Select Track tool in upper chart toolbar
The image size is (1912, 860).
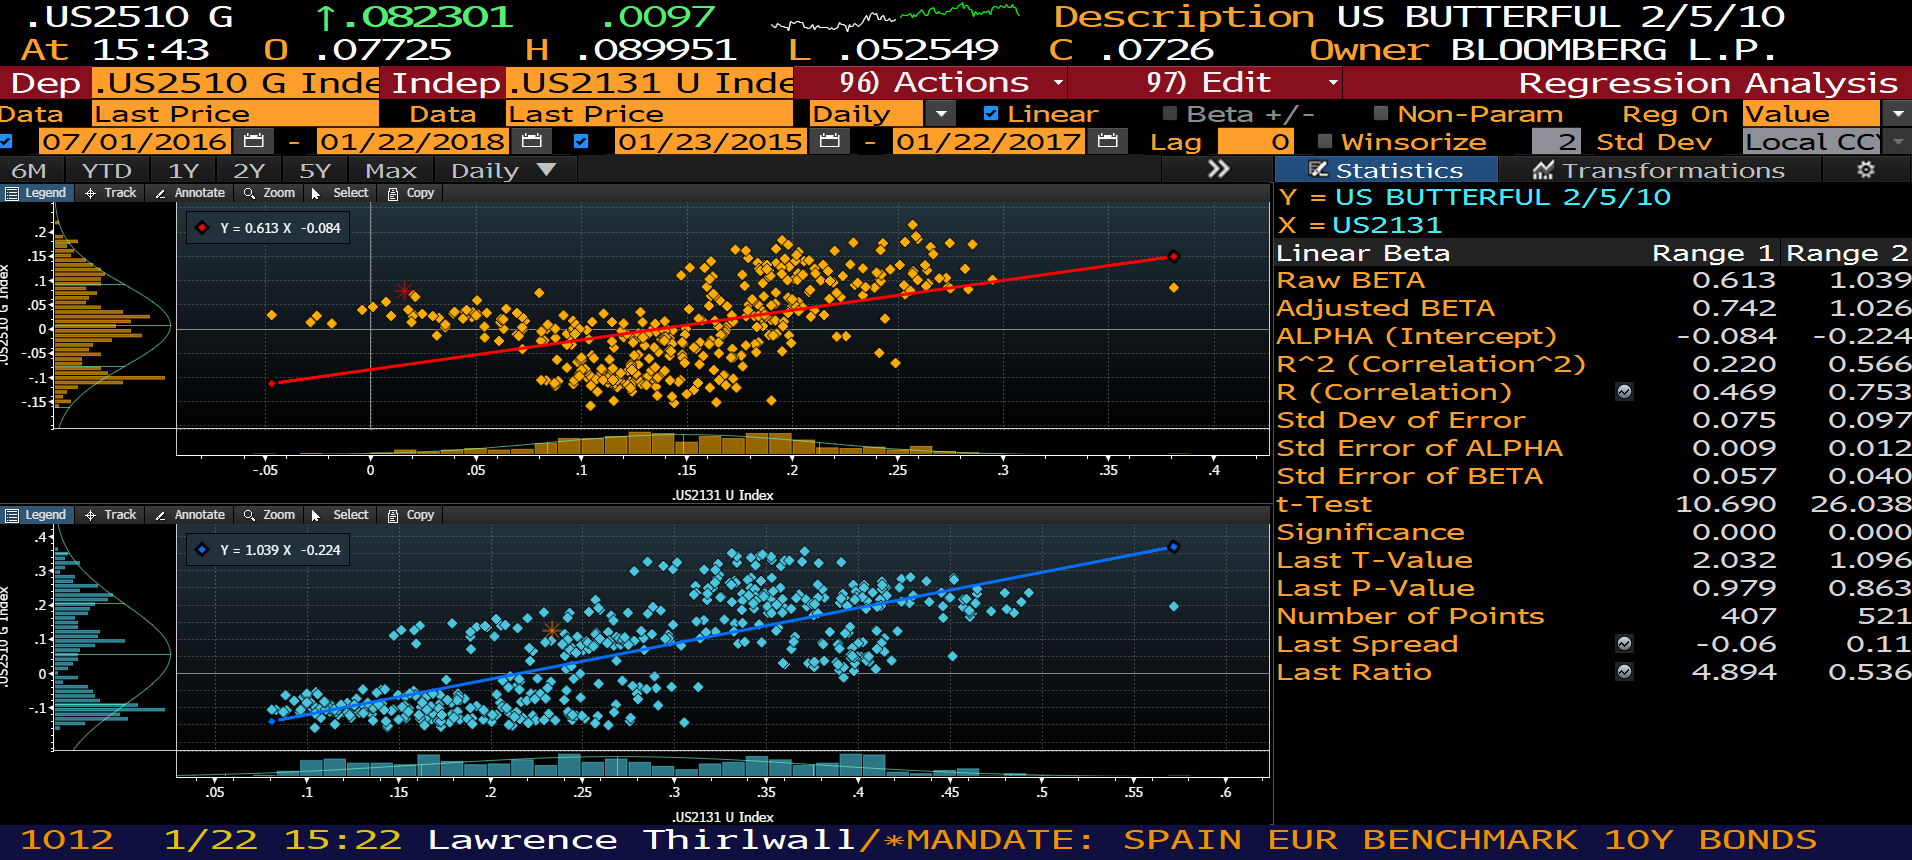tap(111, 193)
